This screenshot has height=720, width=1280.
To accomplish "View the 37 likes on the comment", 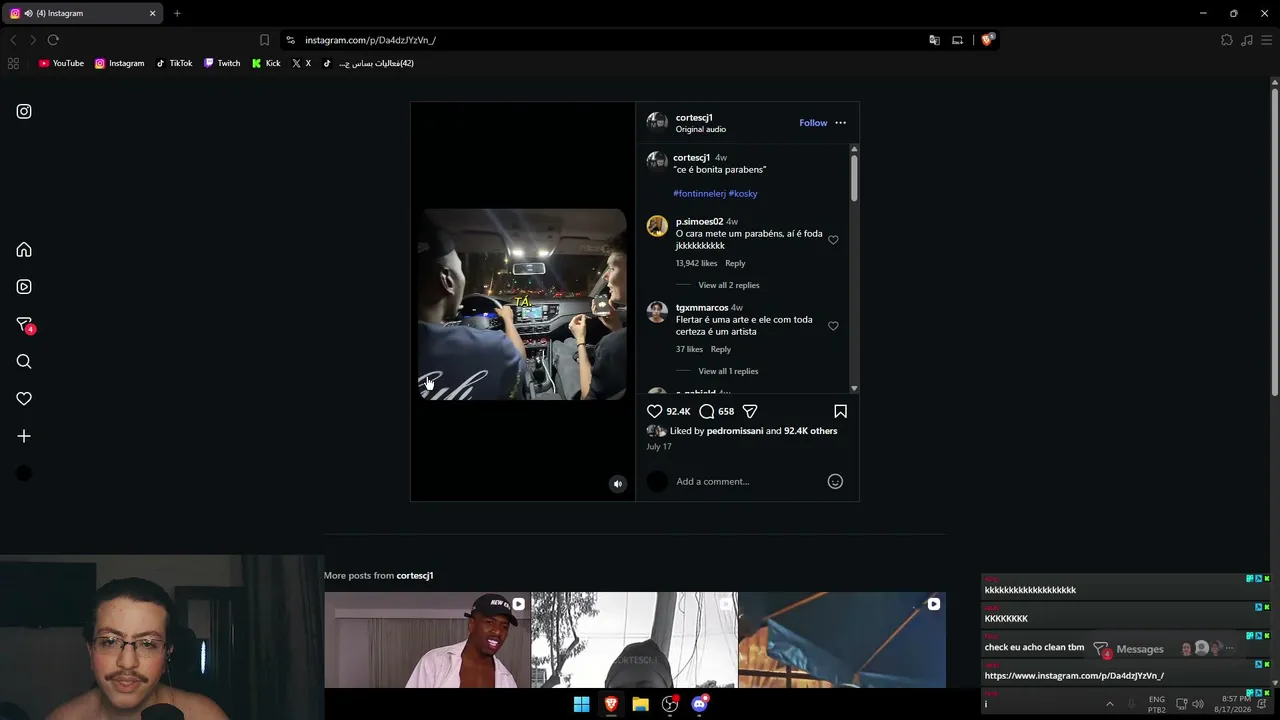I will pyautogui.click(x=689, y=350).
